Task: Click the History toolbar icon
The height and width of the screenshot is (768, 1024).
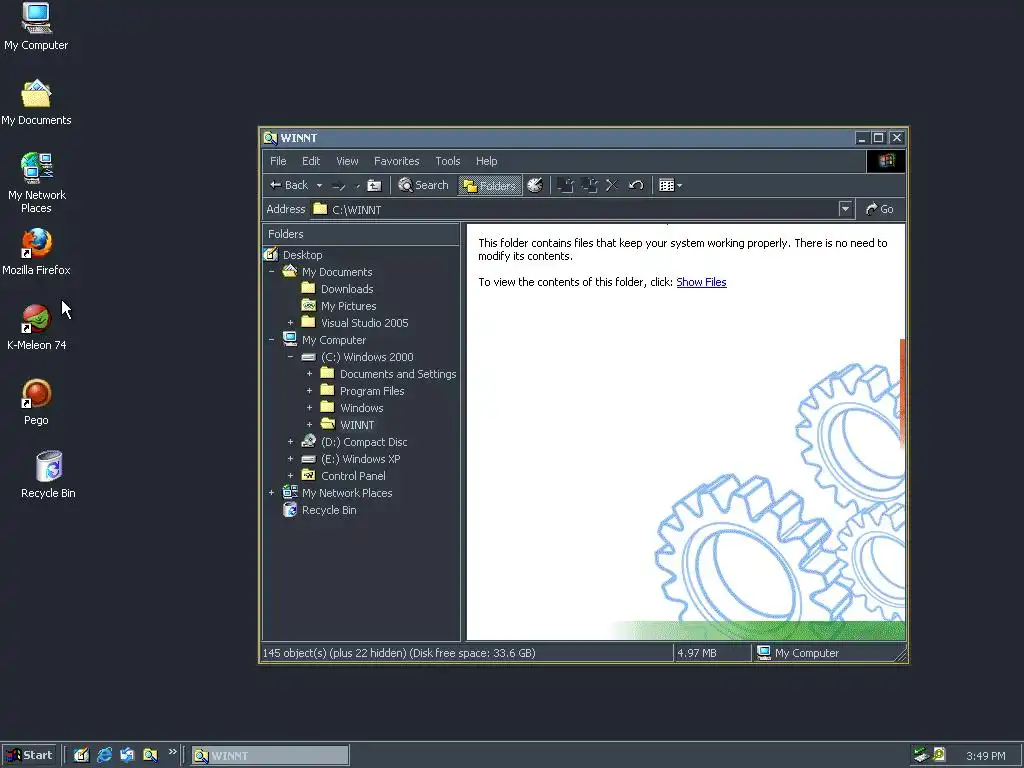Action: pyautogui.click(x=535, y=185)
